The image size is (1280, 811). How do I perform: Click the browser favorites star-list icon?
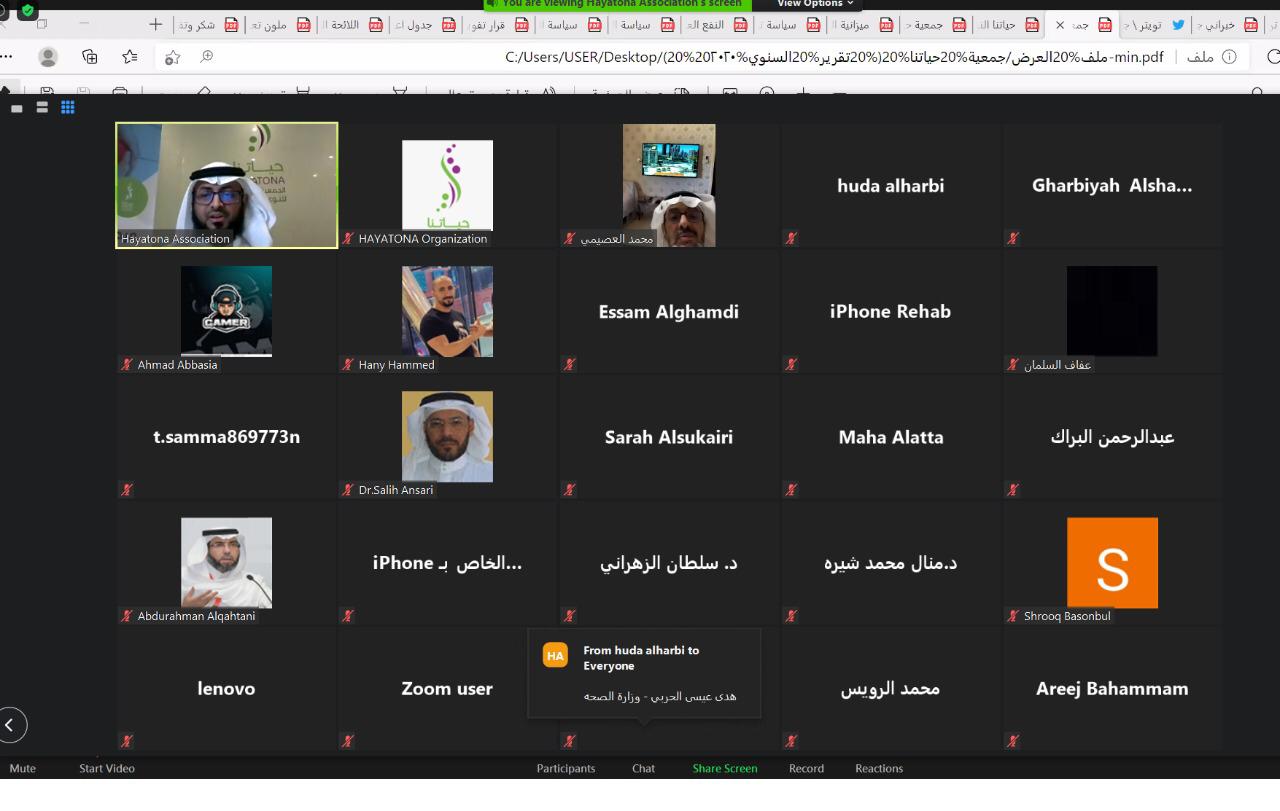tap(130, 57)
